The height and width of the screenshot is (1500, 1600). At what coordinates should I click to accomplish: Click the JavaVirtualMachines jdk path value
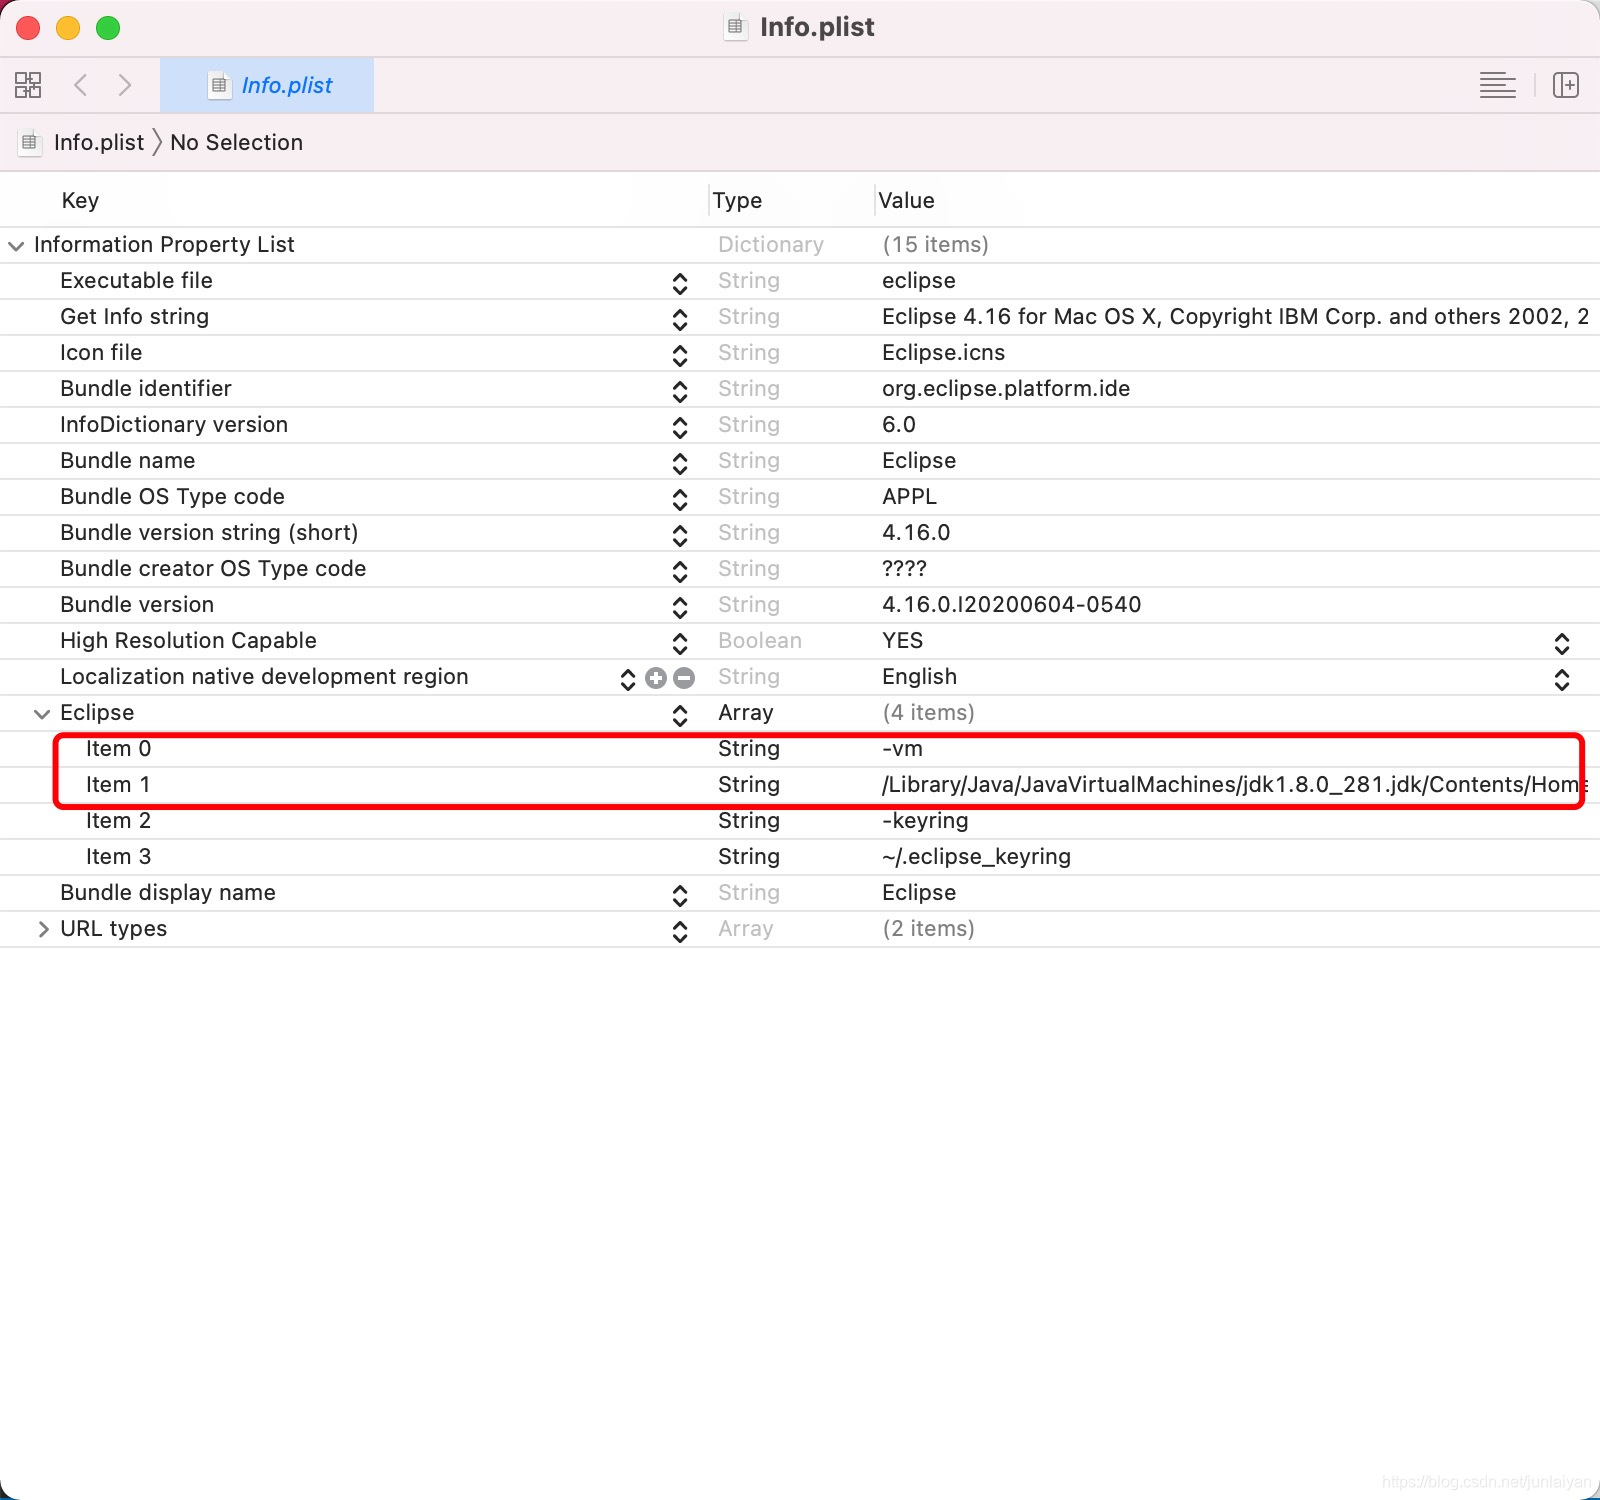tap(1233, 785)
